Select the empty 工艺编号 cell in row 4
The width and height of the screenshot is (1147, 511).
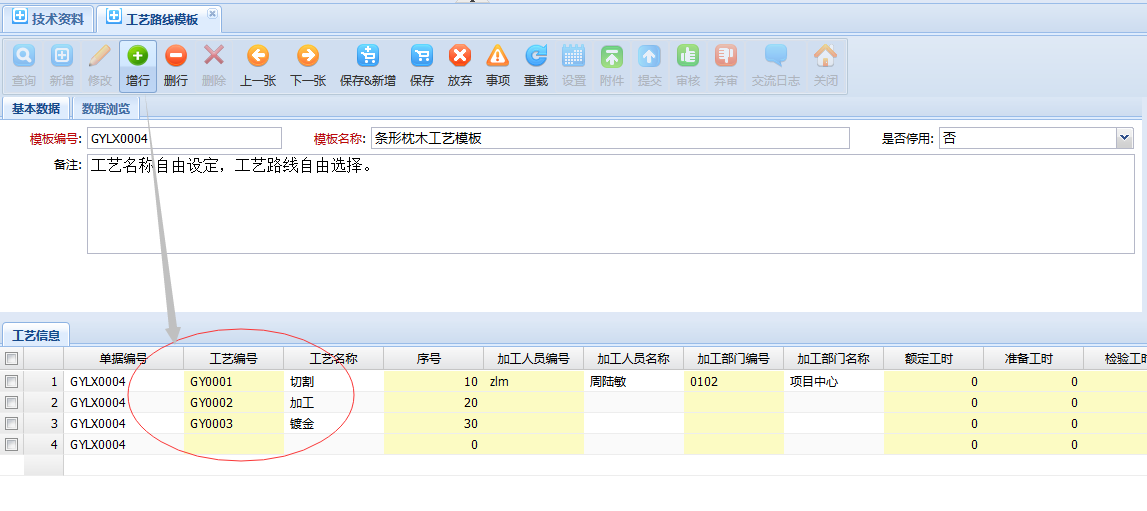(x=233, y=444)
